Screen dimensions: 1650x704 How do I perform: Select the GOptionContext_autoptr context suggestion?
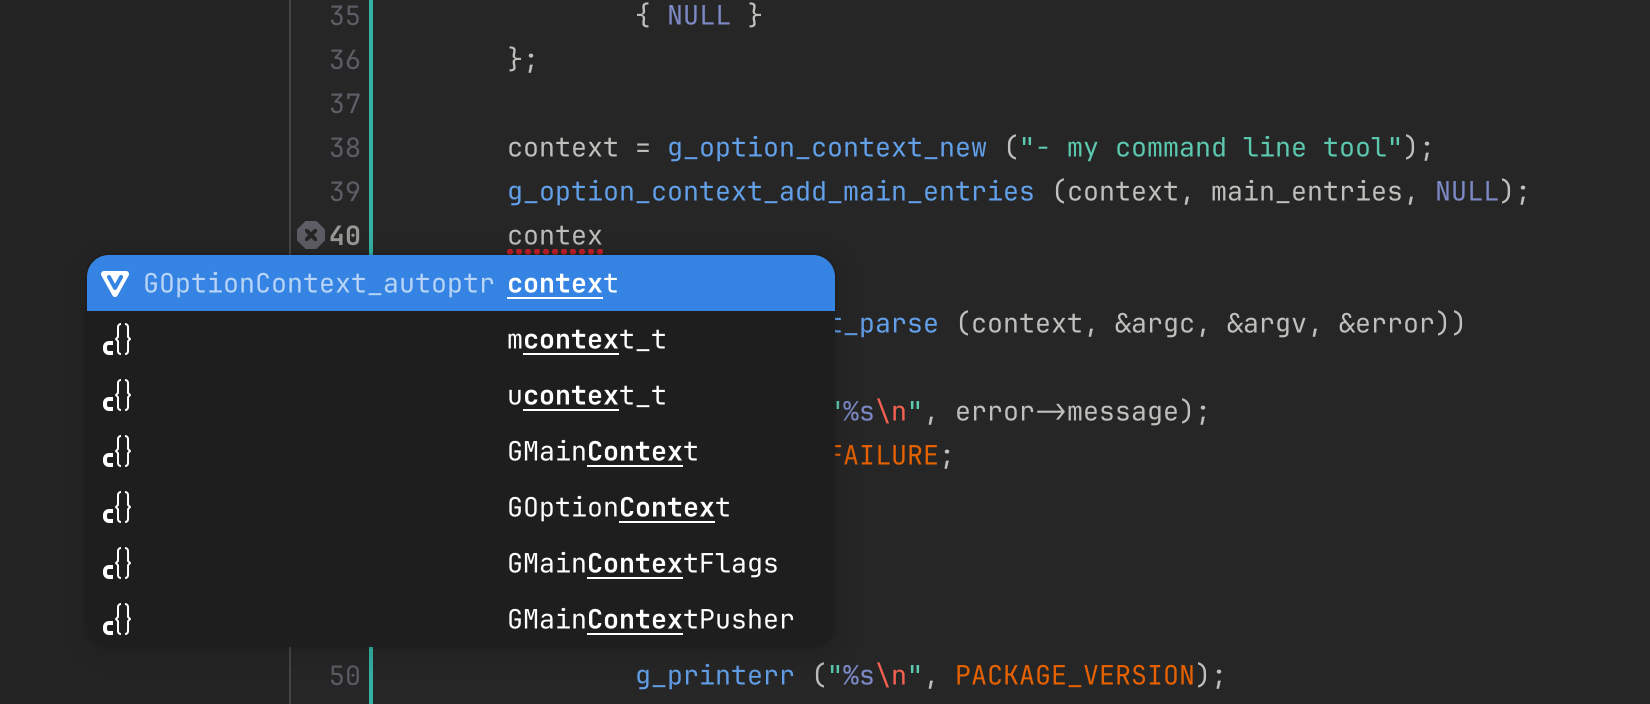(x=461, y=283)
